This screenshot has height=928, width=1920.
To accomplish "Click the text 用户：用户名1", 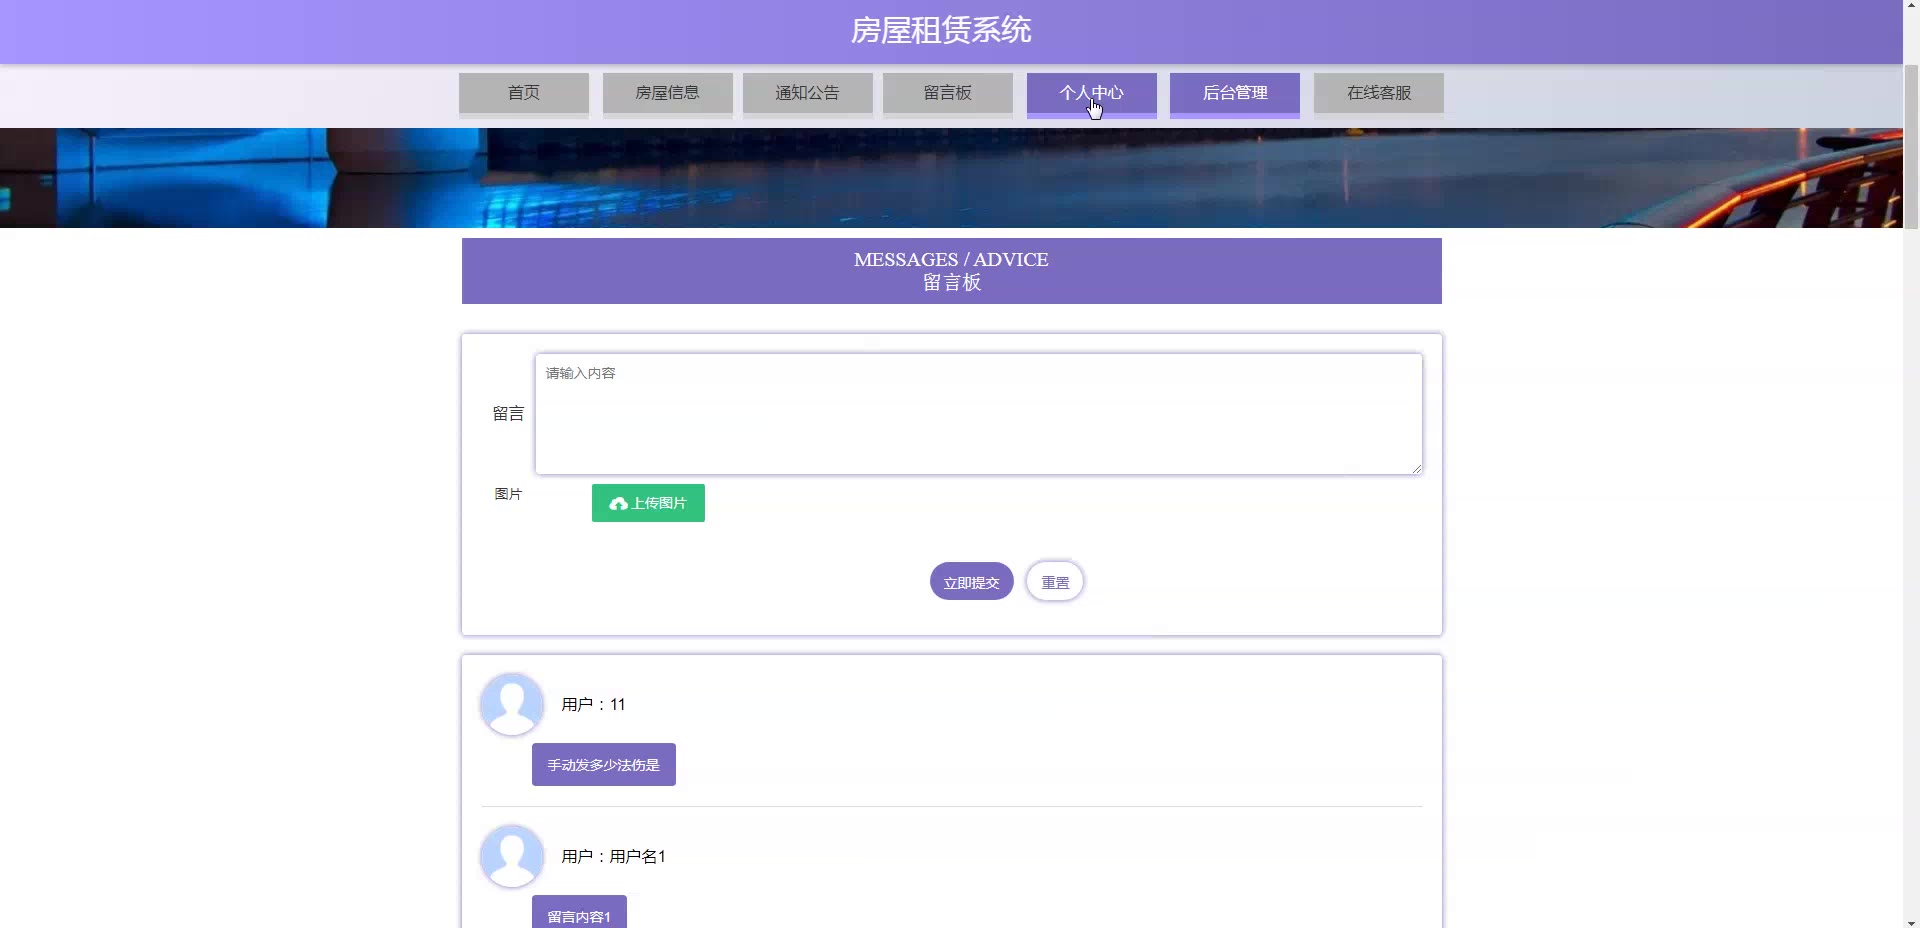I will [x=613, y=857].
